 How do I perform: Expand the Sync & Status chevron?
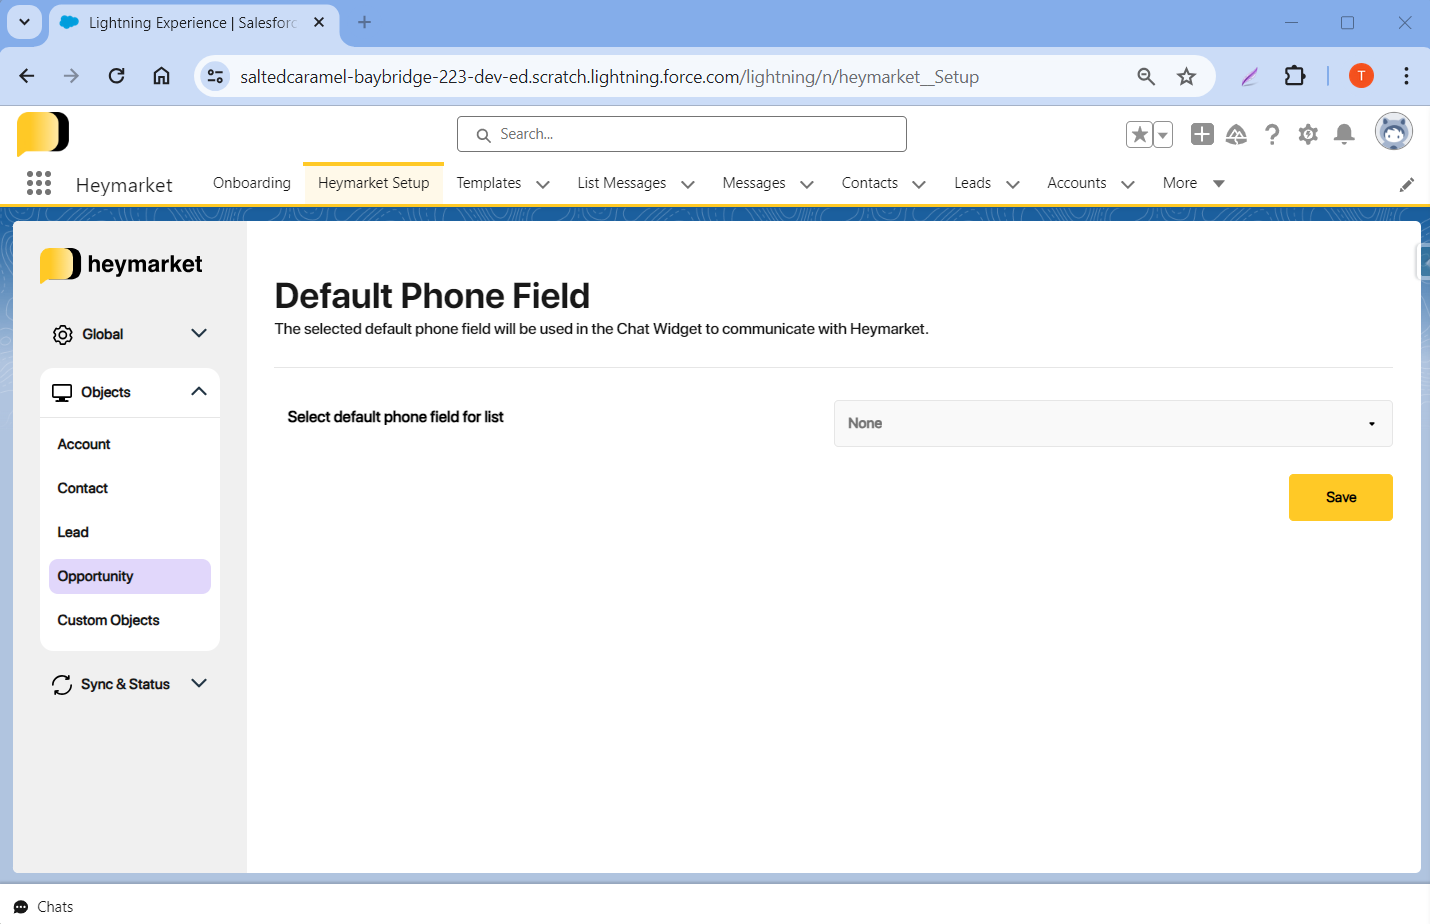tap(199, 683)
